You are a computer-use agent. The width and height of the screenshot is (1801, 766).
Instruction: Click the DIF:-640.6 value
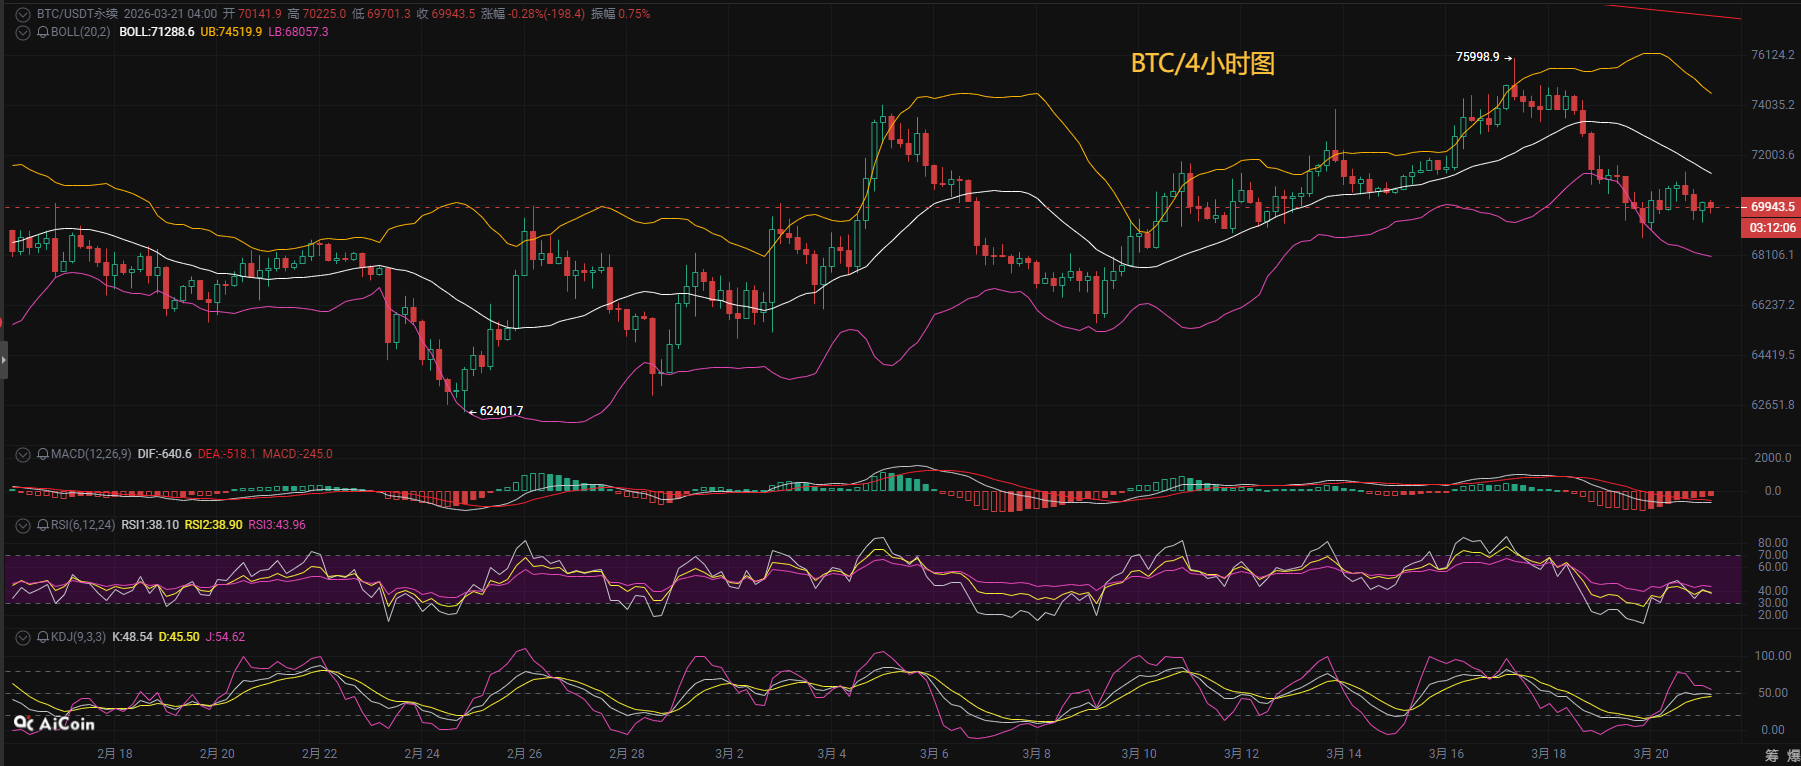coord(165,454)
